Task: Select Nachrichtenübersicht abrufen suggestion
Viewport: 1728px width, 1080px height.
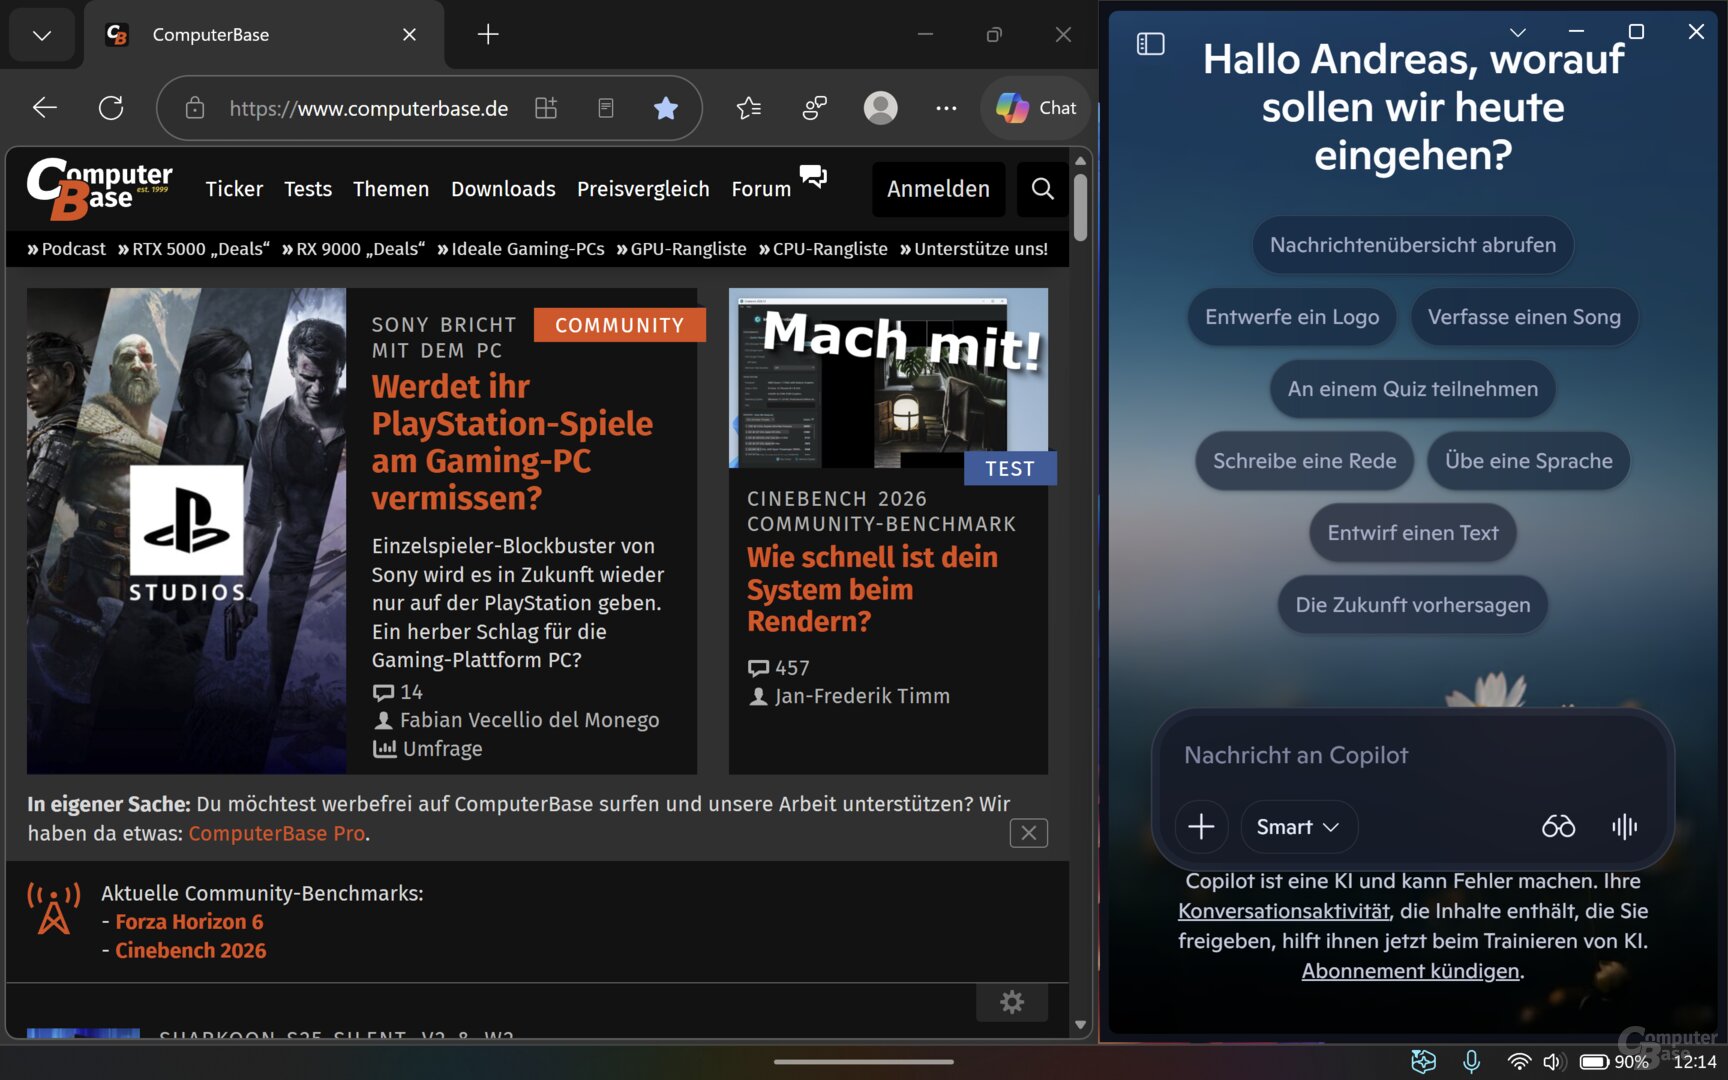Action: coord(1413,245)
